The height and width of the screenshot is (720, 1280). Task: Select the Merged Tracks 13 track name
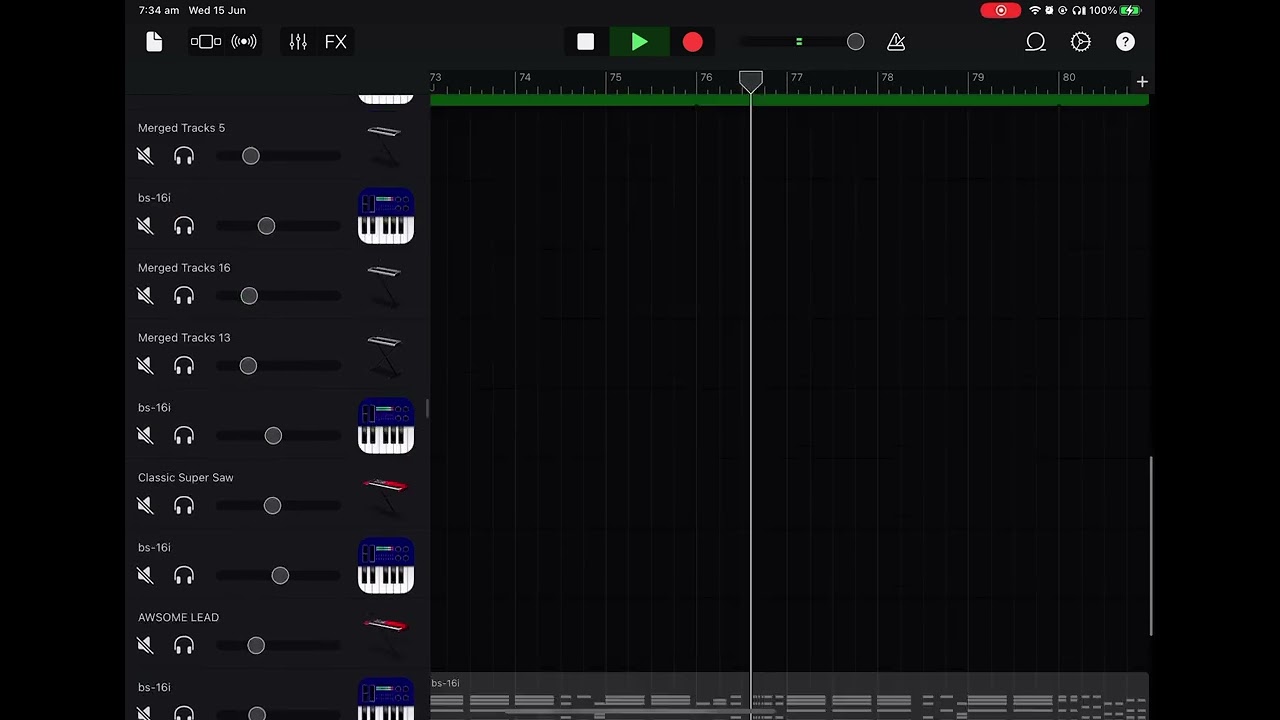coord(184,338)
